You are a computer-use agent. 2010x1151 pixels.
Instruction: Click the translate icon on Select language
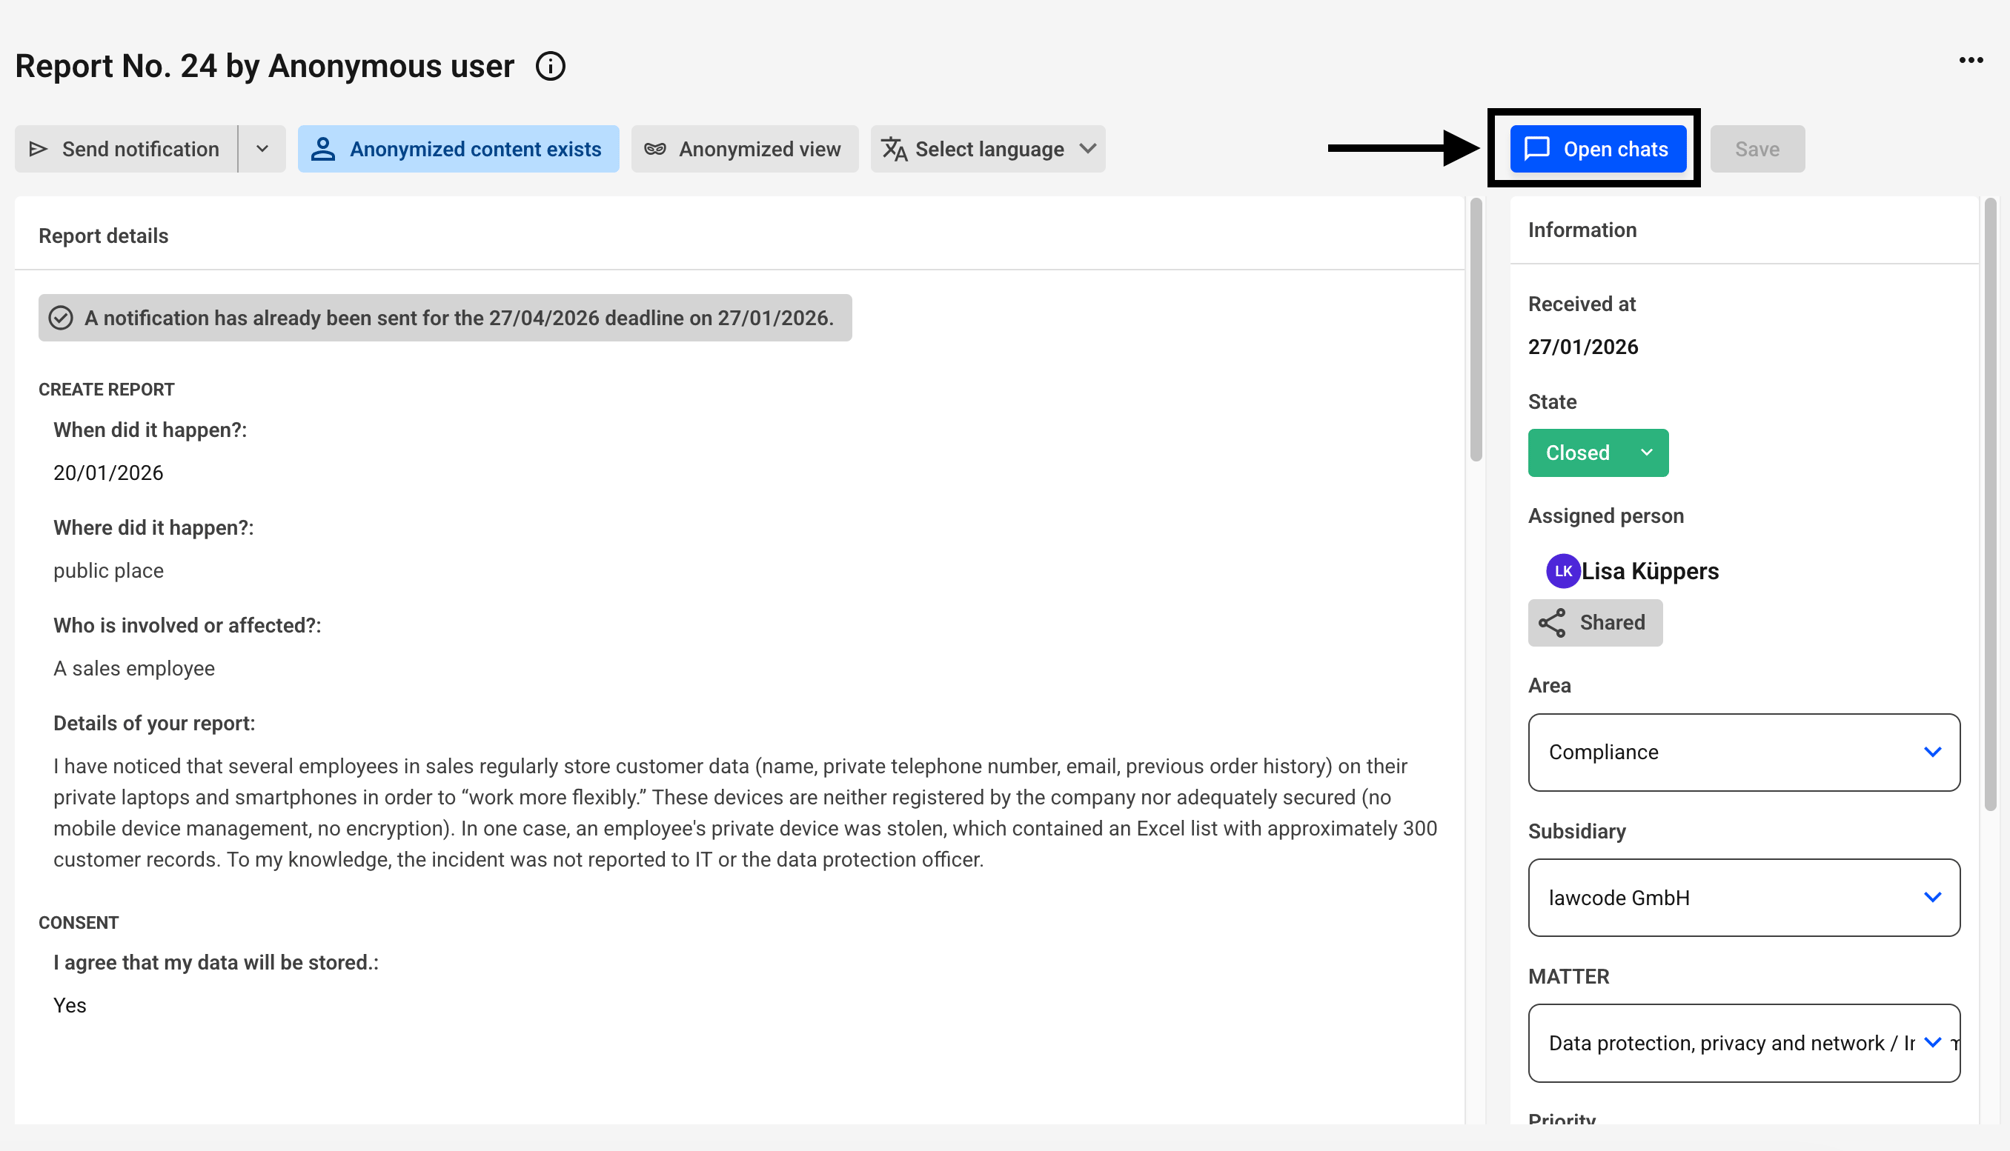pos(894,149)
